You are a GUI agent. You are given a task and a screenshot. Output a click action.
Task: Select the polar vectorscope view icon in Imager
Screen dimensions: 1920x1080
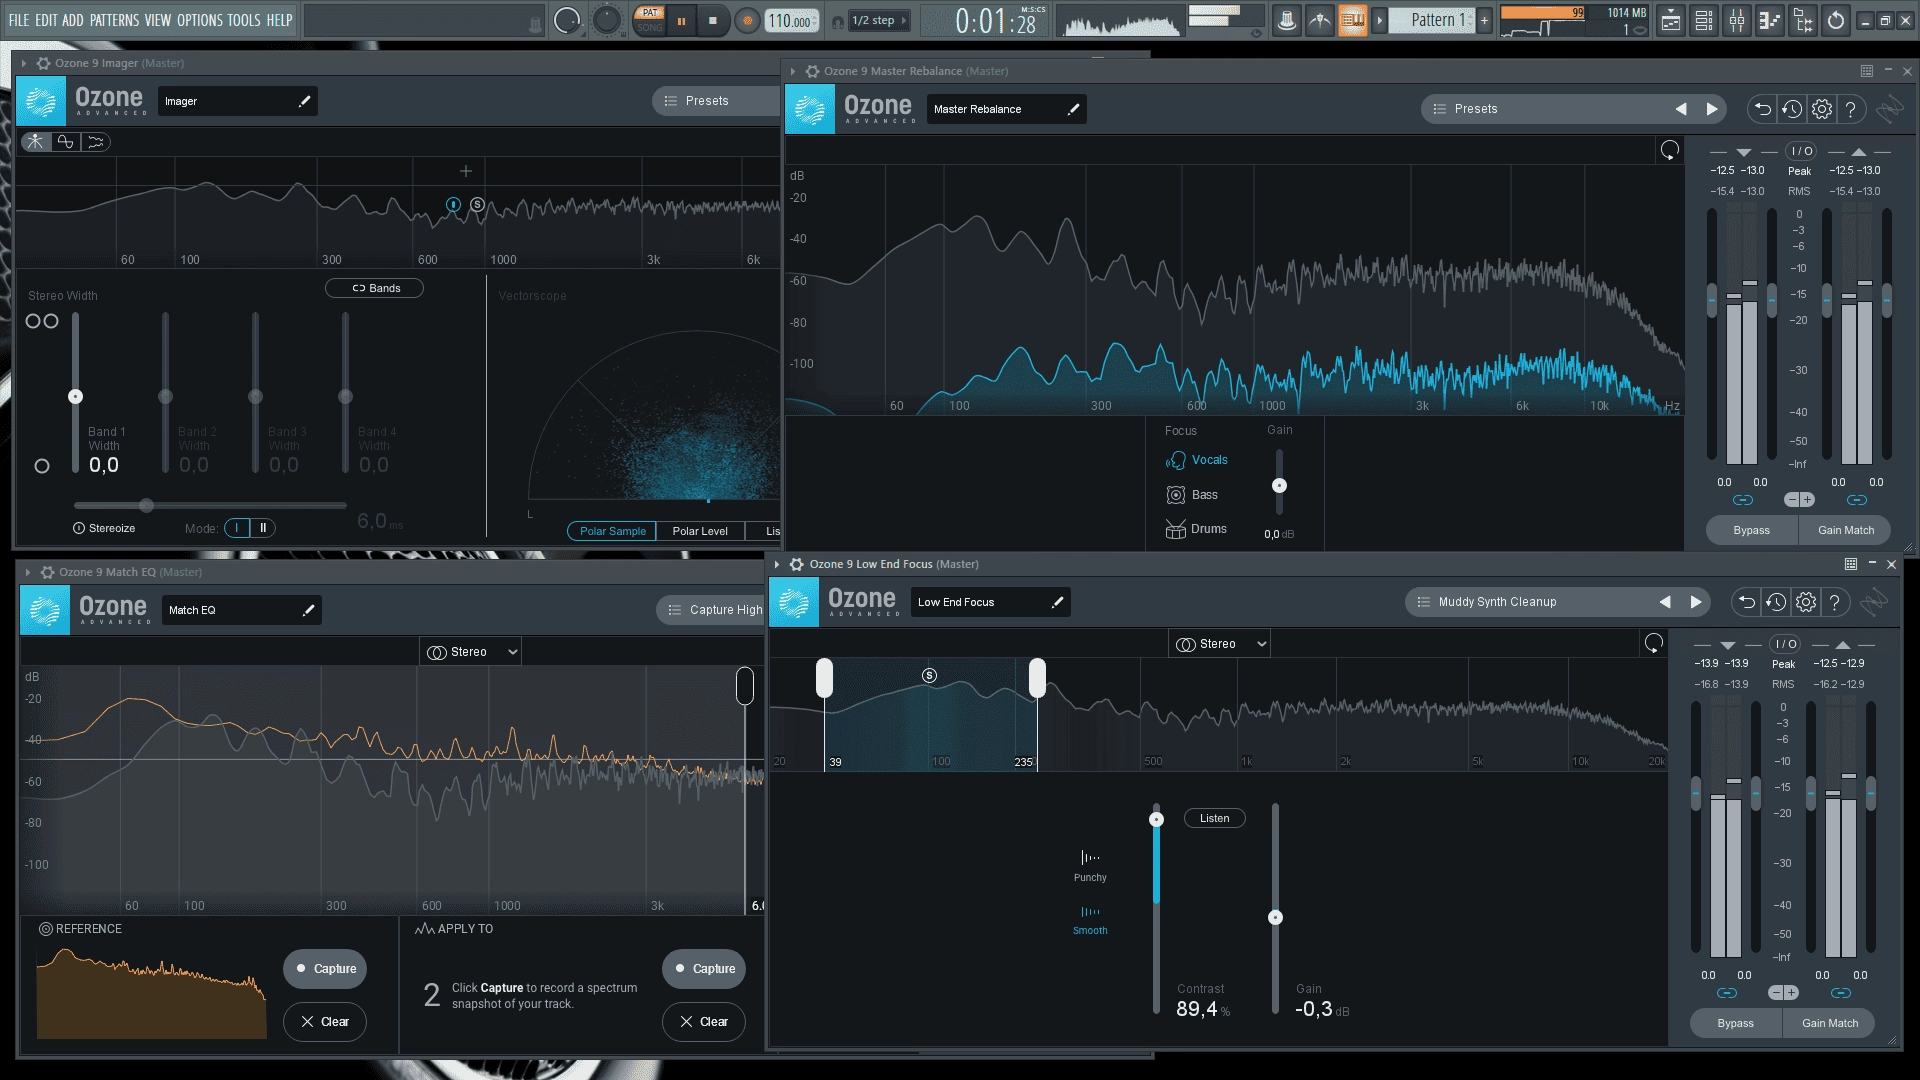[x=36, y=142]
